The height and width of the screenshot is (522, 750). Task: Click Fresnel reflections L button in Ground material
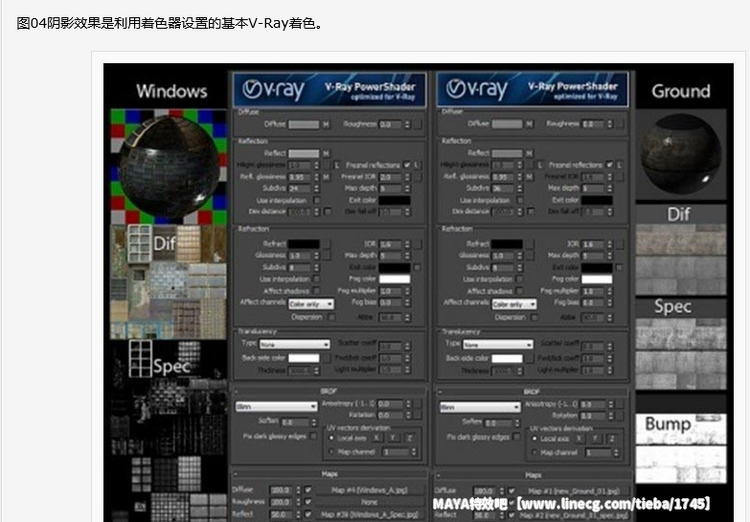pyautogui.click(x=619, y=165)
